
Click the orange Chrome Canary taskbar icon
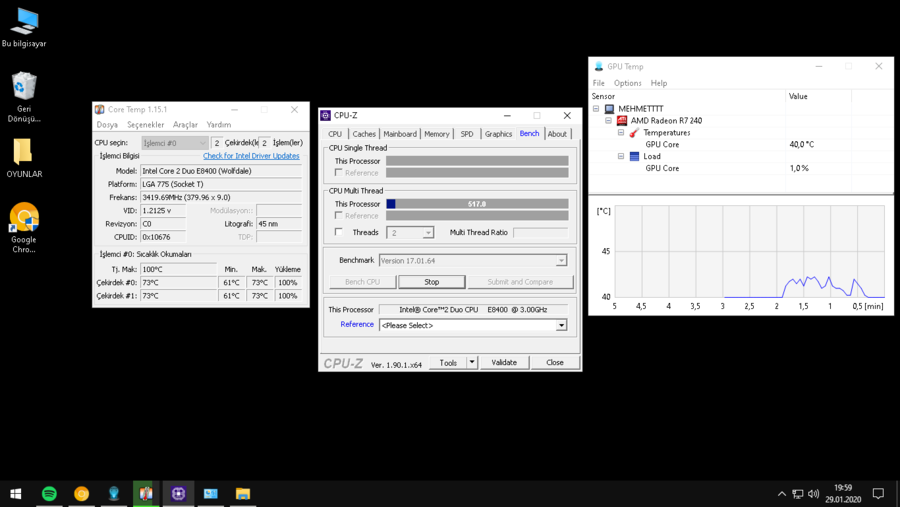pyautogui.click(x=82, y=493)
